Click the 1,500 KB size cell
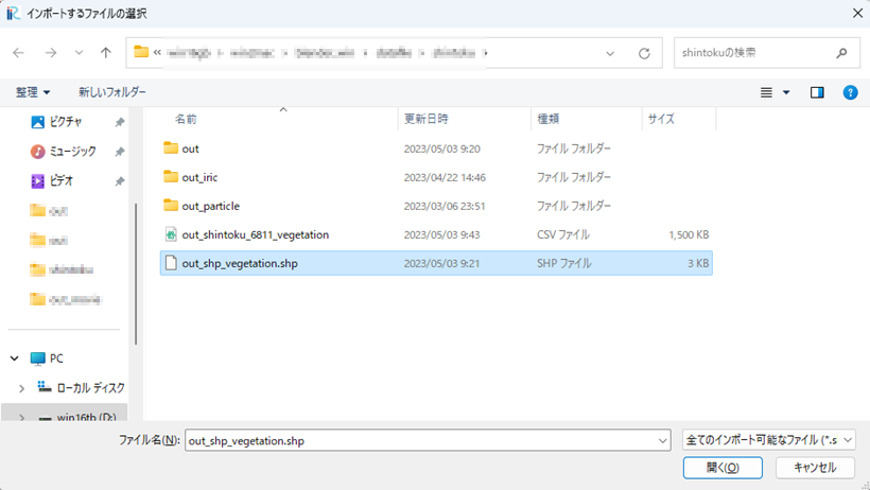870x490 pixels. point(689,235)
